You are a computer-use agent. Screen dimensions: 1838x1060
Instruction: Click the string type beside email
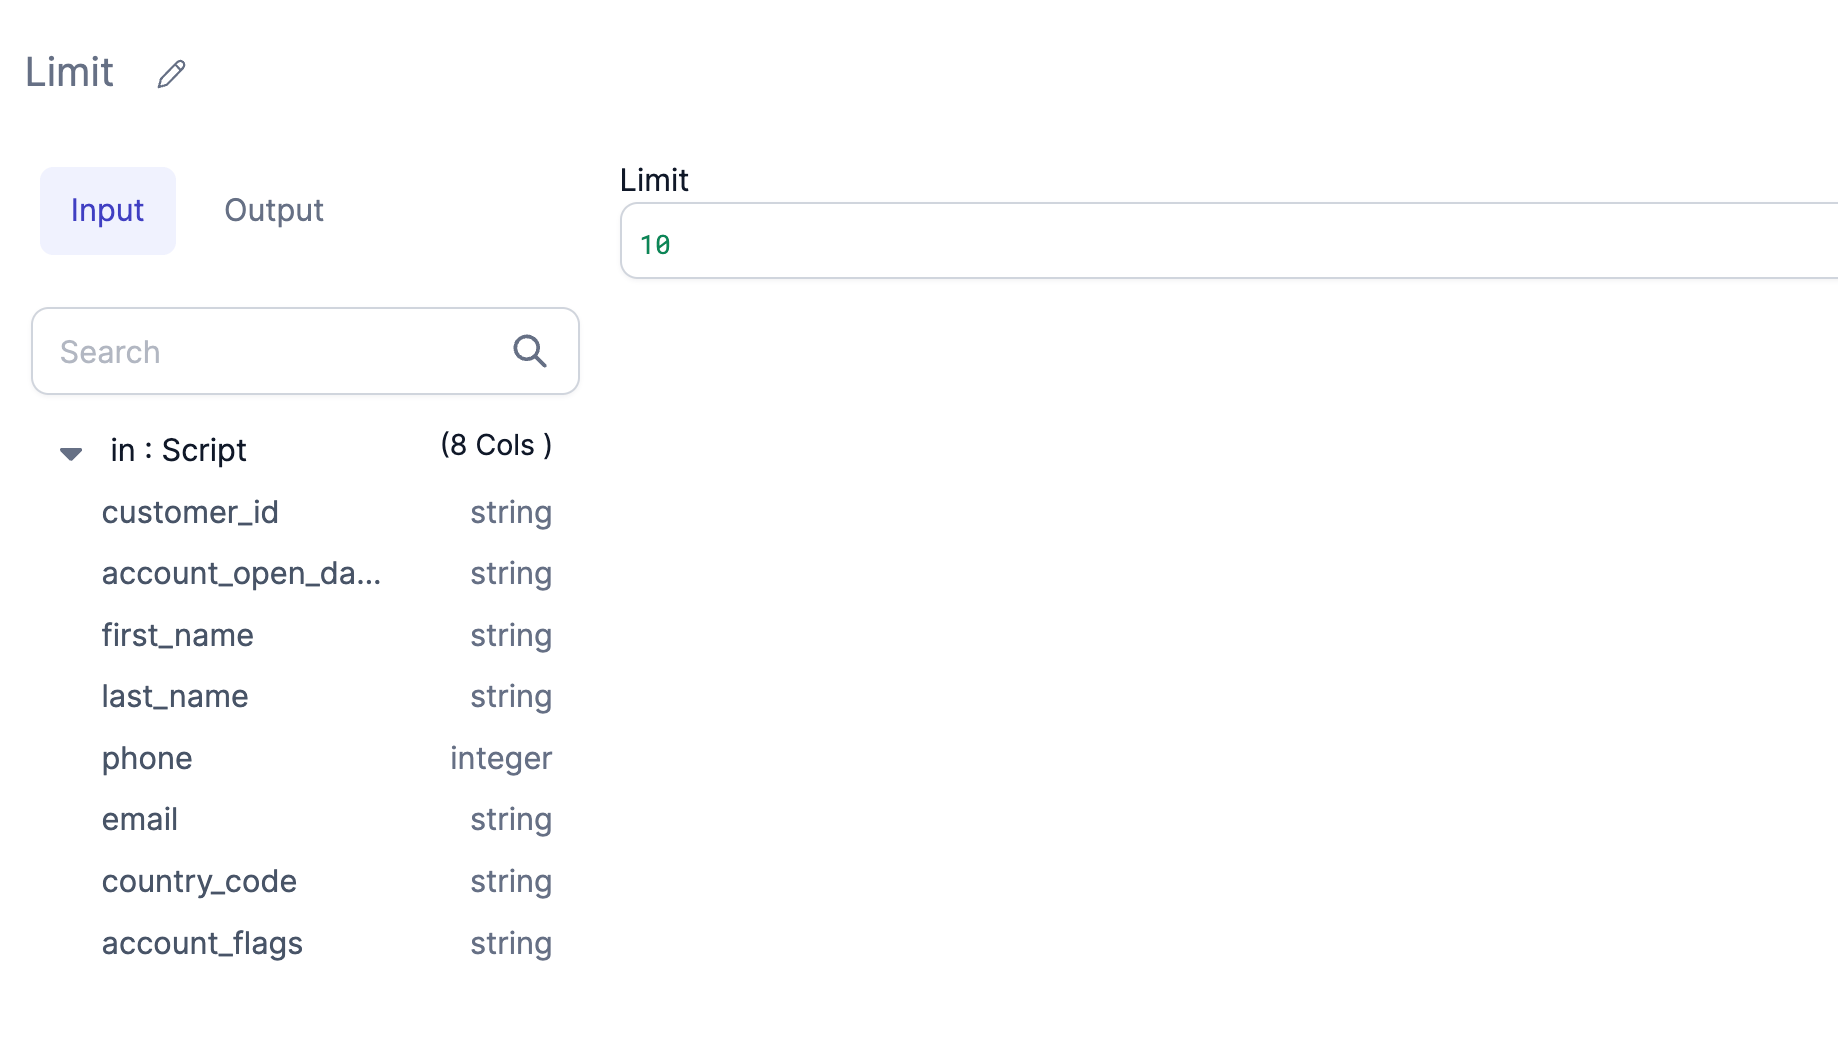pos(511,819)
